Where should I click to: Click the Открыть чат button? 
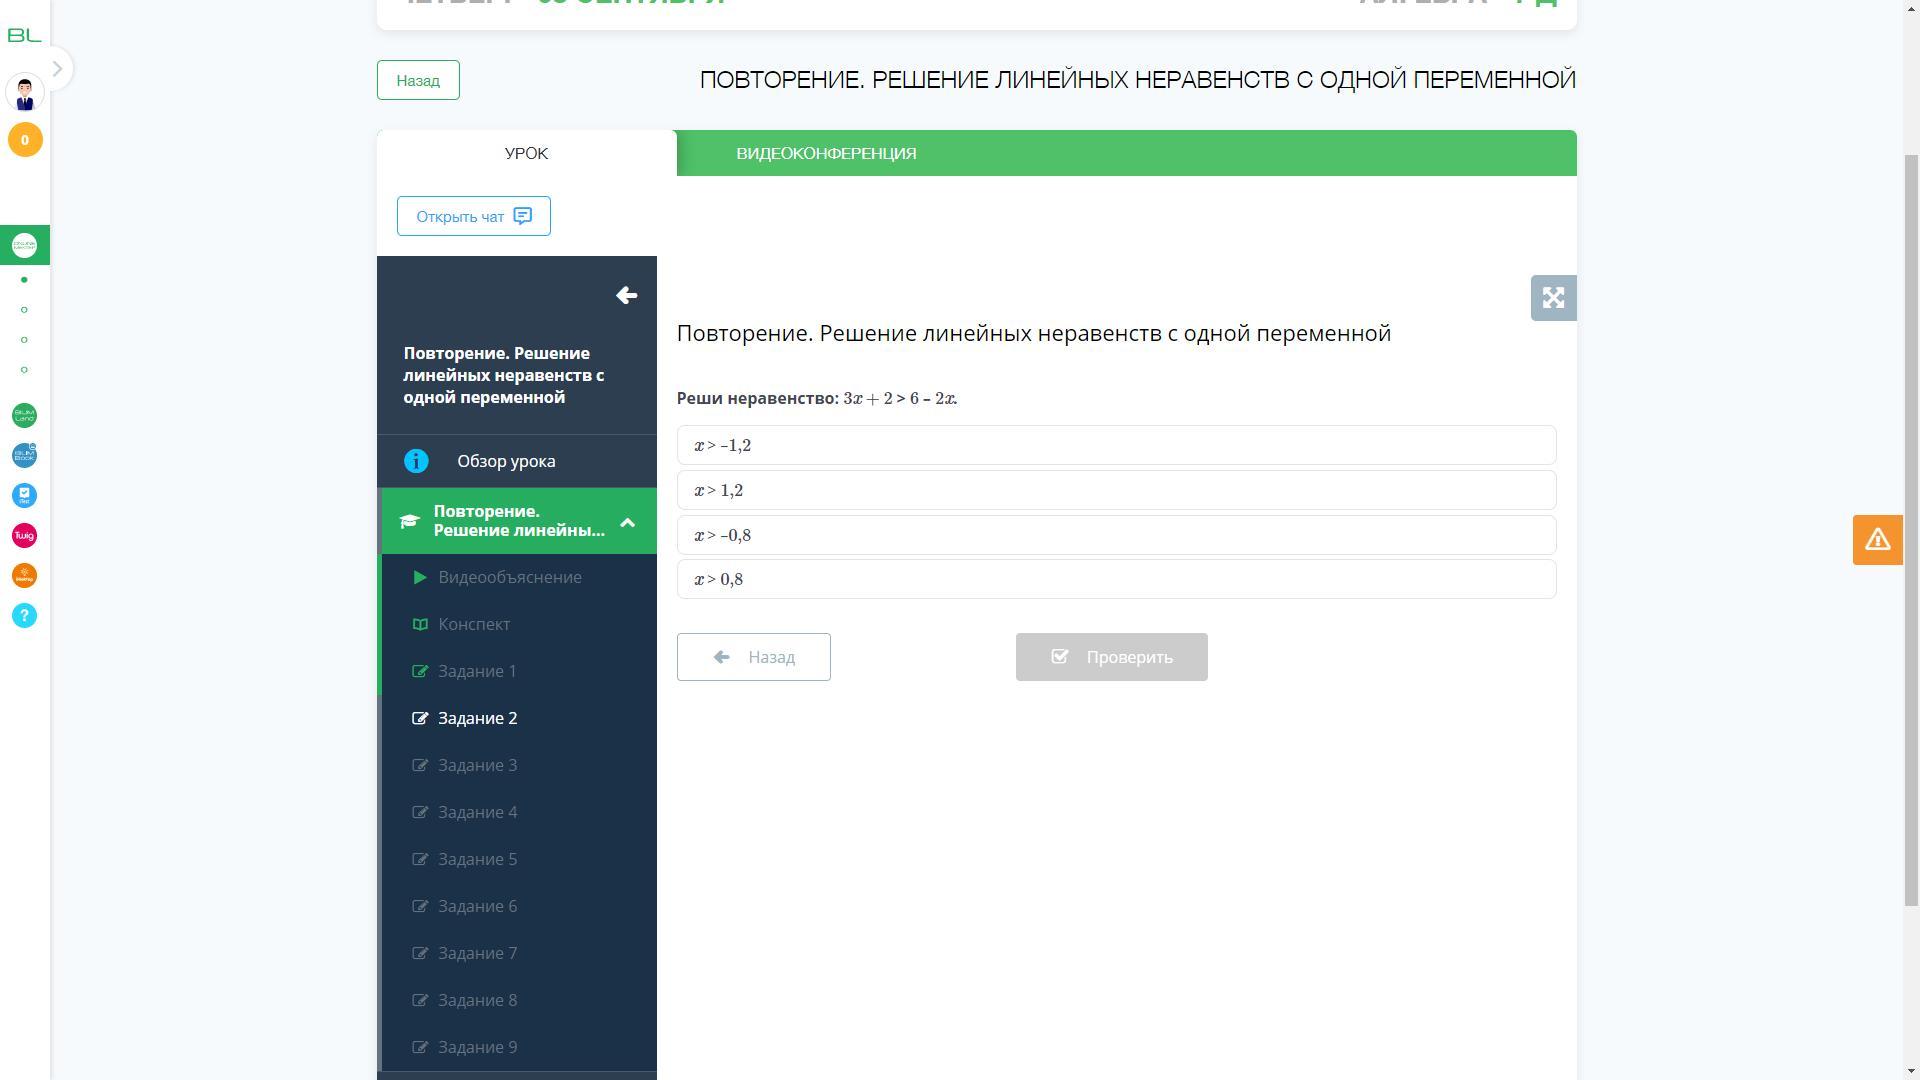point(474,216)
